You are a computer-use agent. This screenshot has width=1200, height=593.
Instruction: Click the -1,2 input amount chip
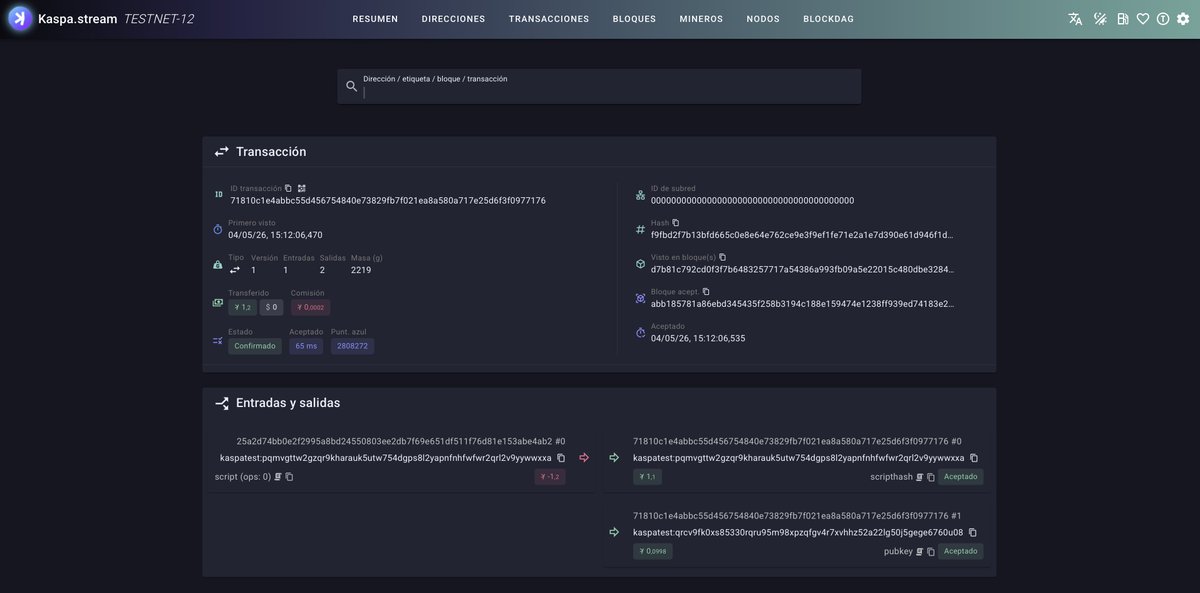coord(550,477)
